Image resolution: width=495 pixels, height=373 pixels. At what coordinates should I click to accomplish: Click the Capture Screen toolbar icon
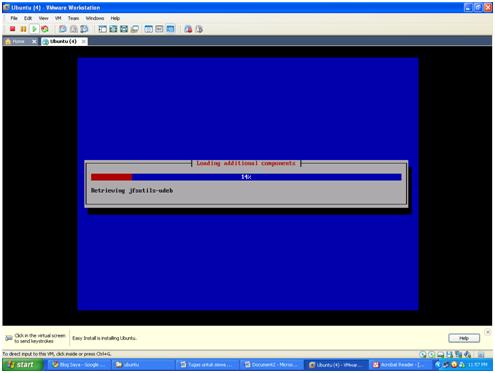click(188, 29)
